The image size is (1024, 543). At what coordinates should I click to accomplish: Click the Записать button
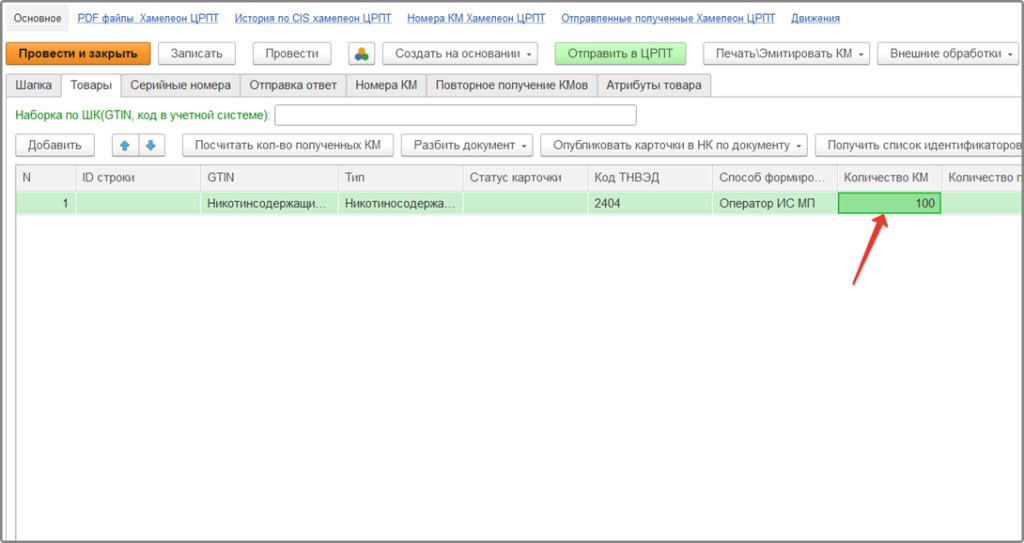[x=197, y=54]
